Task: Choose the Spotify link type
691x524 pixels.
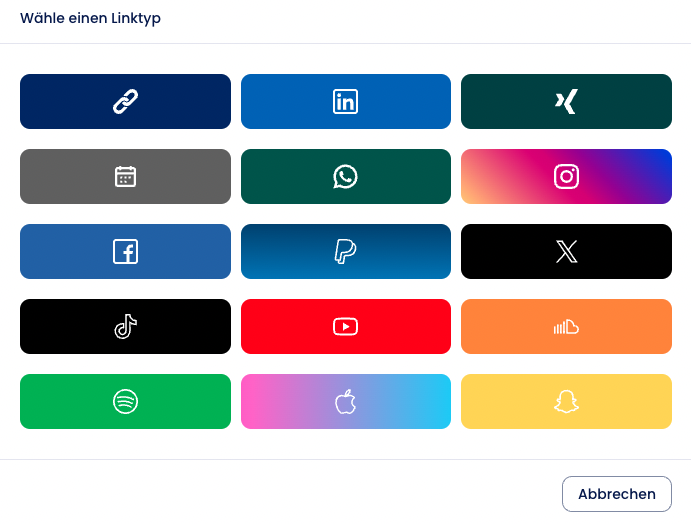Action: tap(126, 401)
